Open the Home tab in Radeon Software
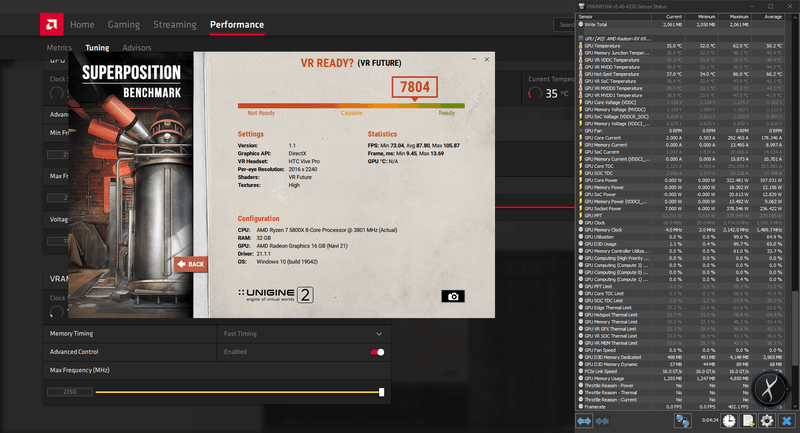This screenshot has height=433, width=800. pos(82,24)
